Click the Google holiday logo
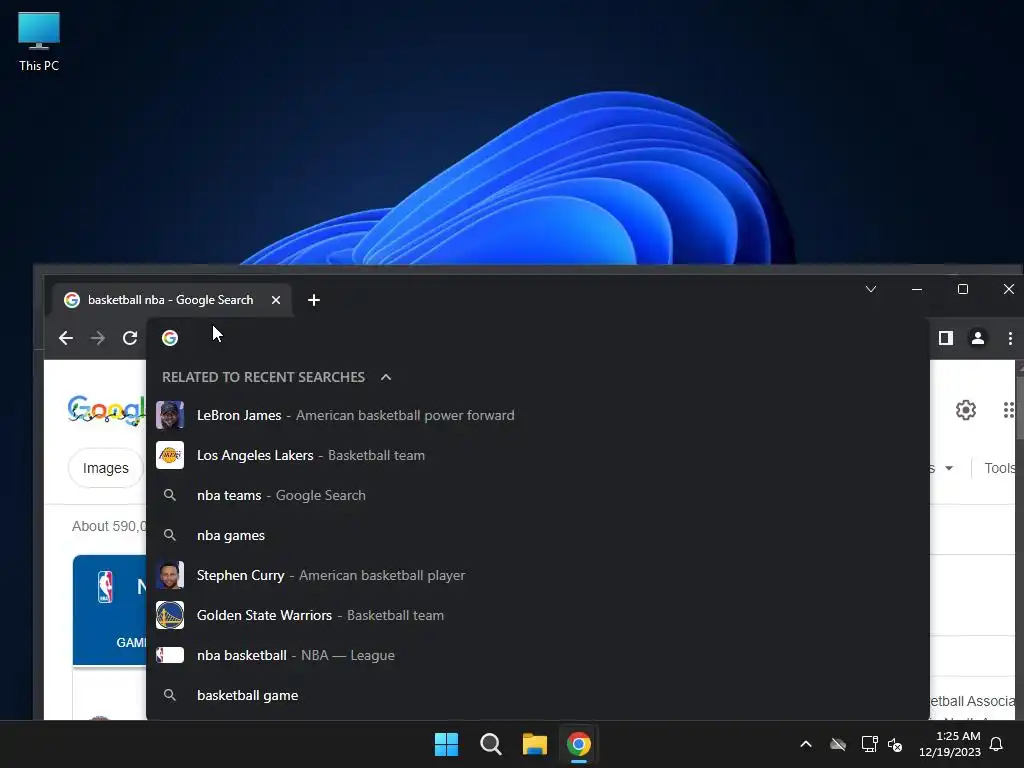 (106, 410)
